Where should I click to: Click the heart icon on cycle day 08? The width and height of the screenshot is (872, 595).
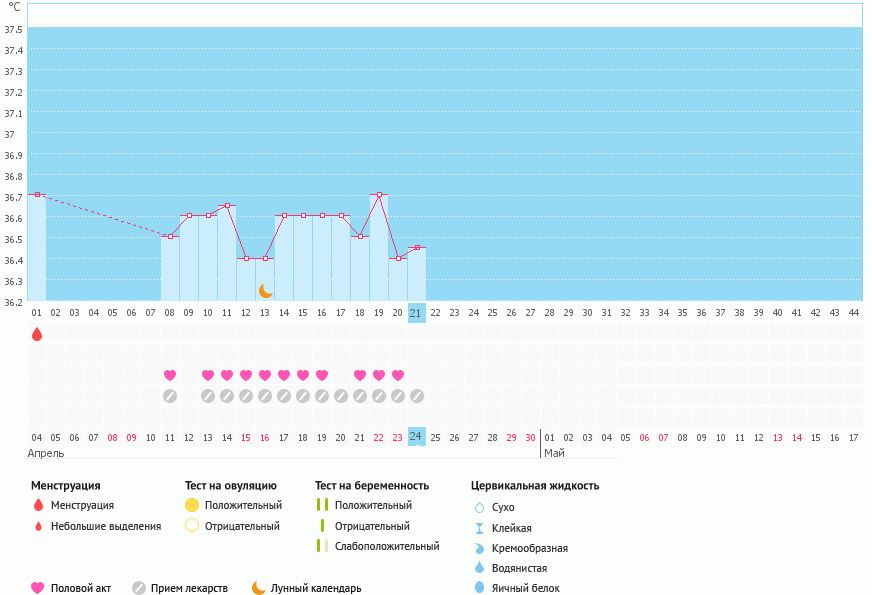tap(170, 375)
